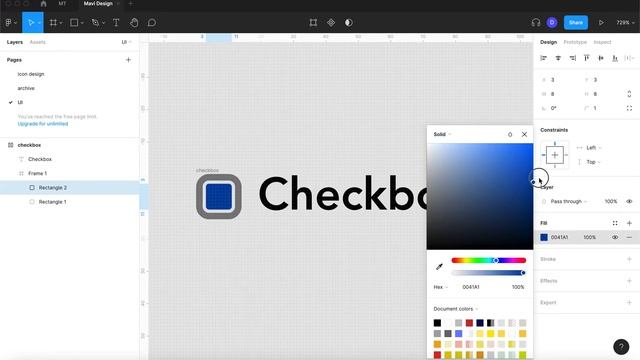Select the red document color swatch
Viewport: 640px width, 360px height.
[469, 323]
